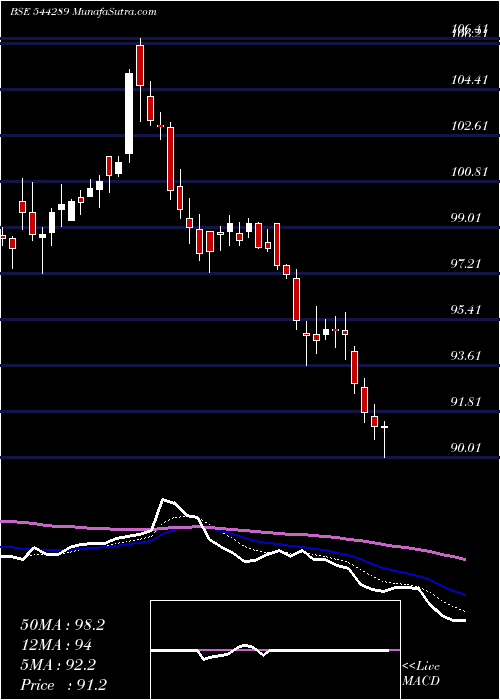Click the Price : 91.2 readout
This screenshot has height=700, width=500.
(x=63, y=685)
